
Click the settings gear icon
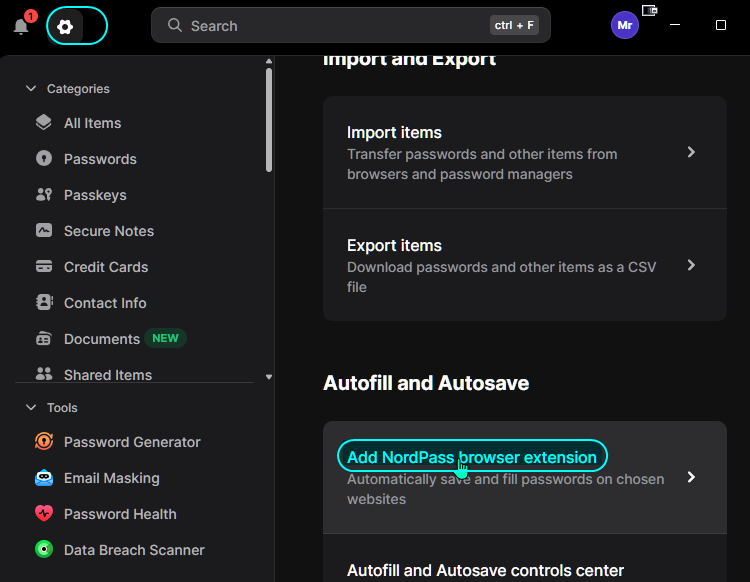click(x=65, y=26)
